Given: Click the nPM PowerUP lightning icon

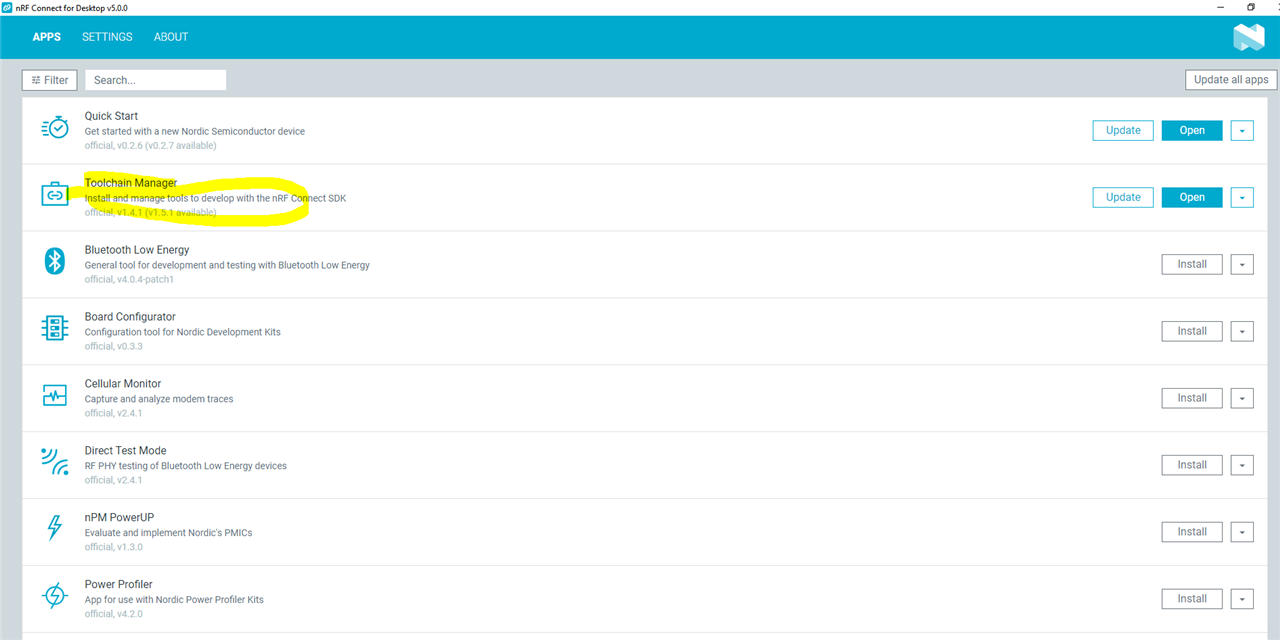Looking at the screenshot, I should click(x=54, y=528).
